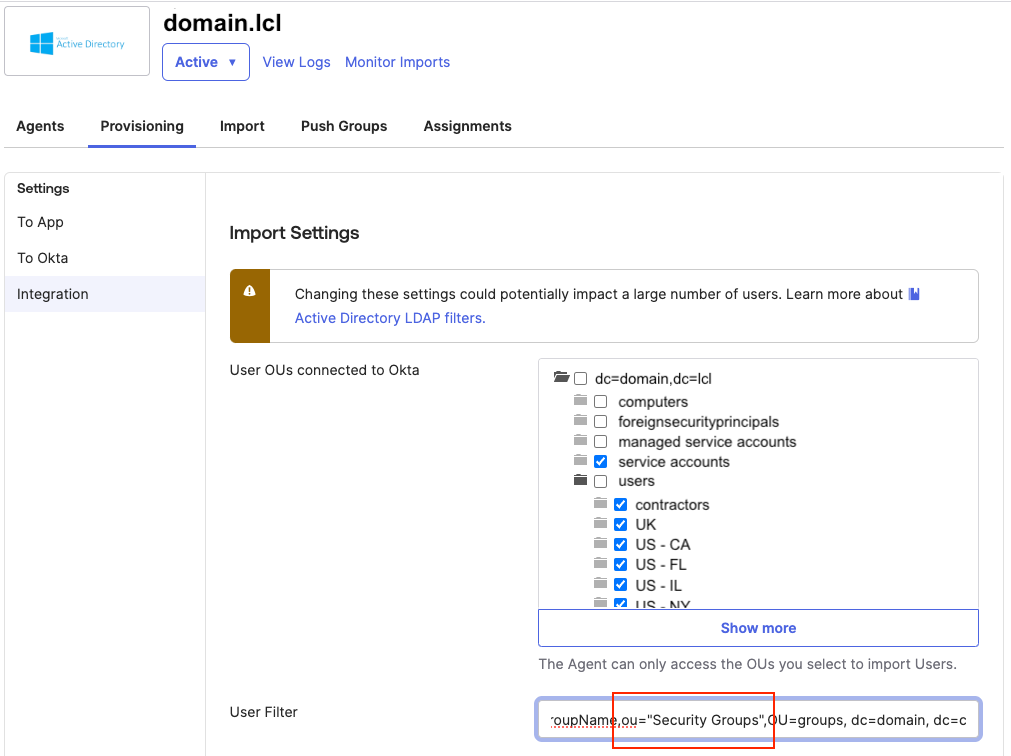Click the contractors folder icon

[600, 503]
